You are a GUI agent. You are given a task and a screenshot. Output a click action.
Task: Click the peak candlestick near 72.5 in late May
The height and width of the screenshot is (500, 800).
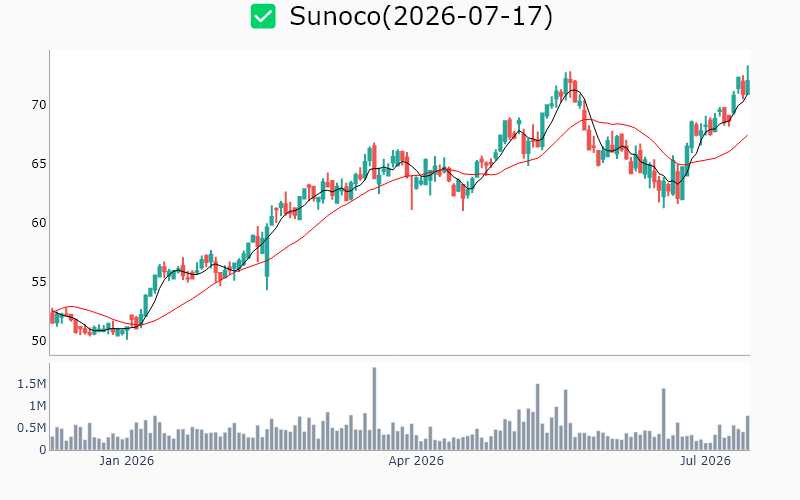coord(570,84)
